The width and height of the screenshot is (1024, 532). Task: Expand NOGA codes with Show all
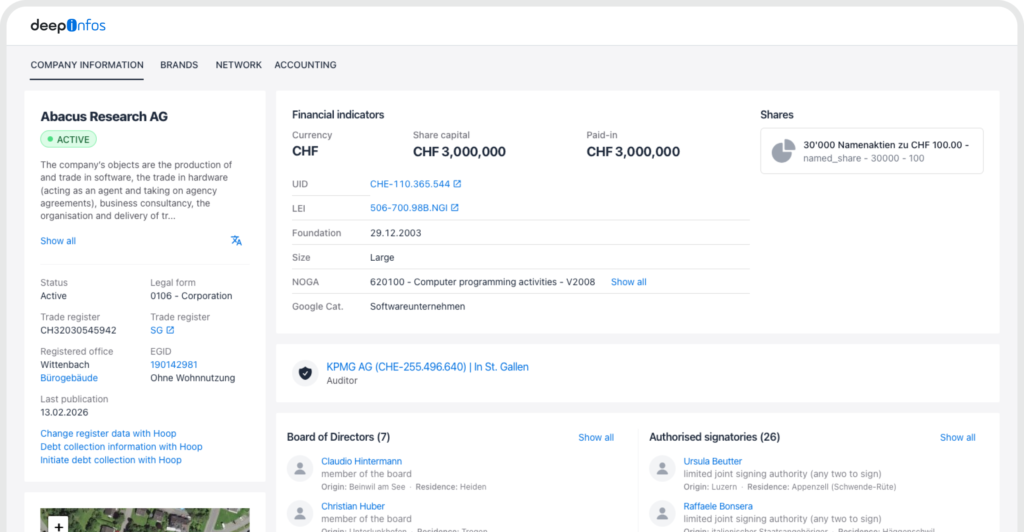click(x=628, y=282)
